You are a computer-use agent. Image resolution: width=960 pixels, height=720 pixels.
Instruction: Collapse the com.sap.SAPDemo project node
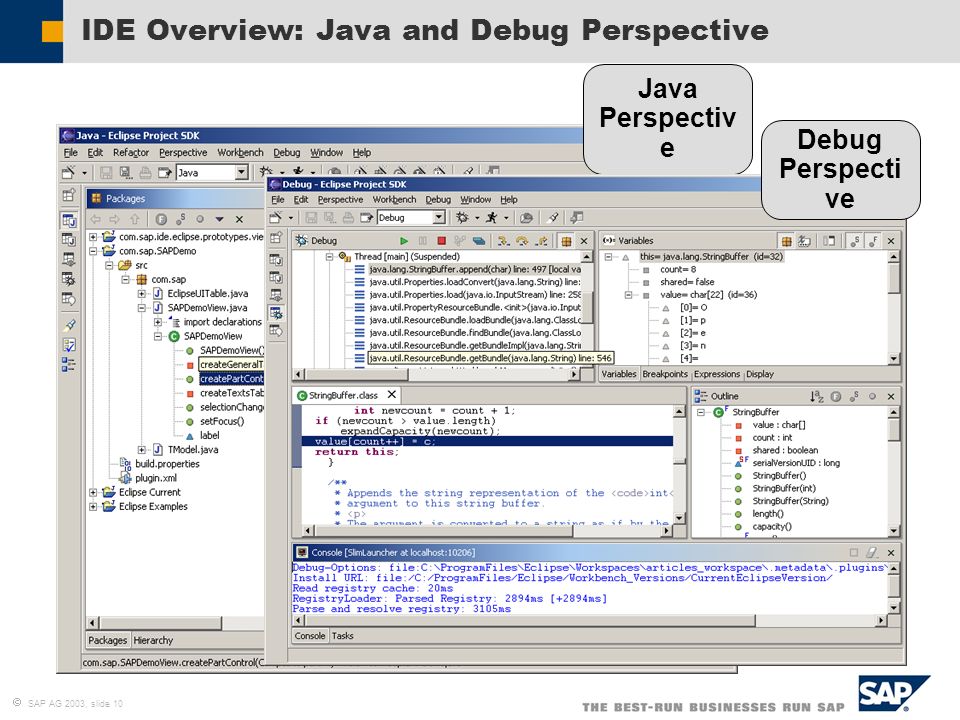pyautogui.click(x=93, y=251)
